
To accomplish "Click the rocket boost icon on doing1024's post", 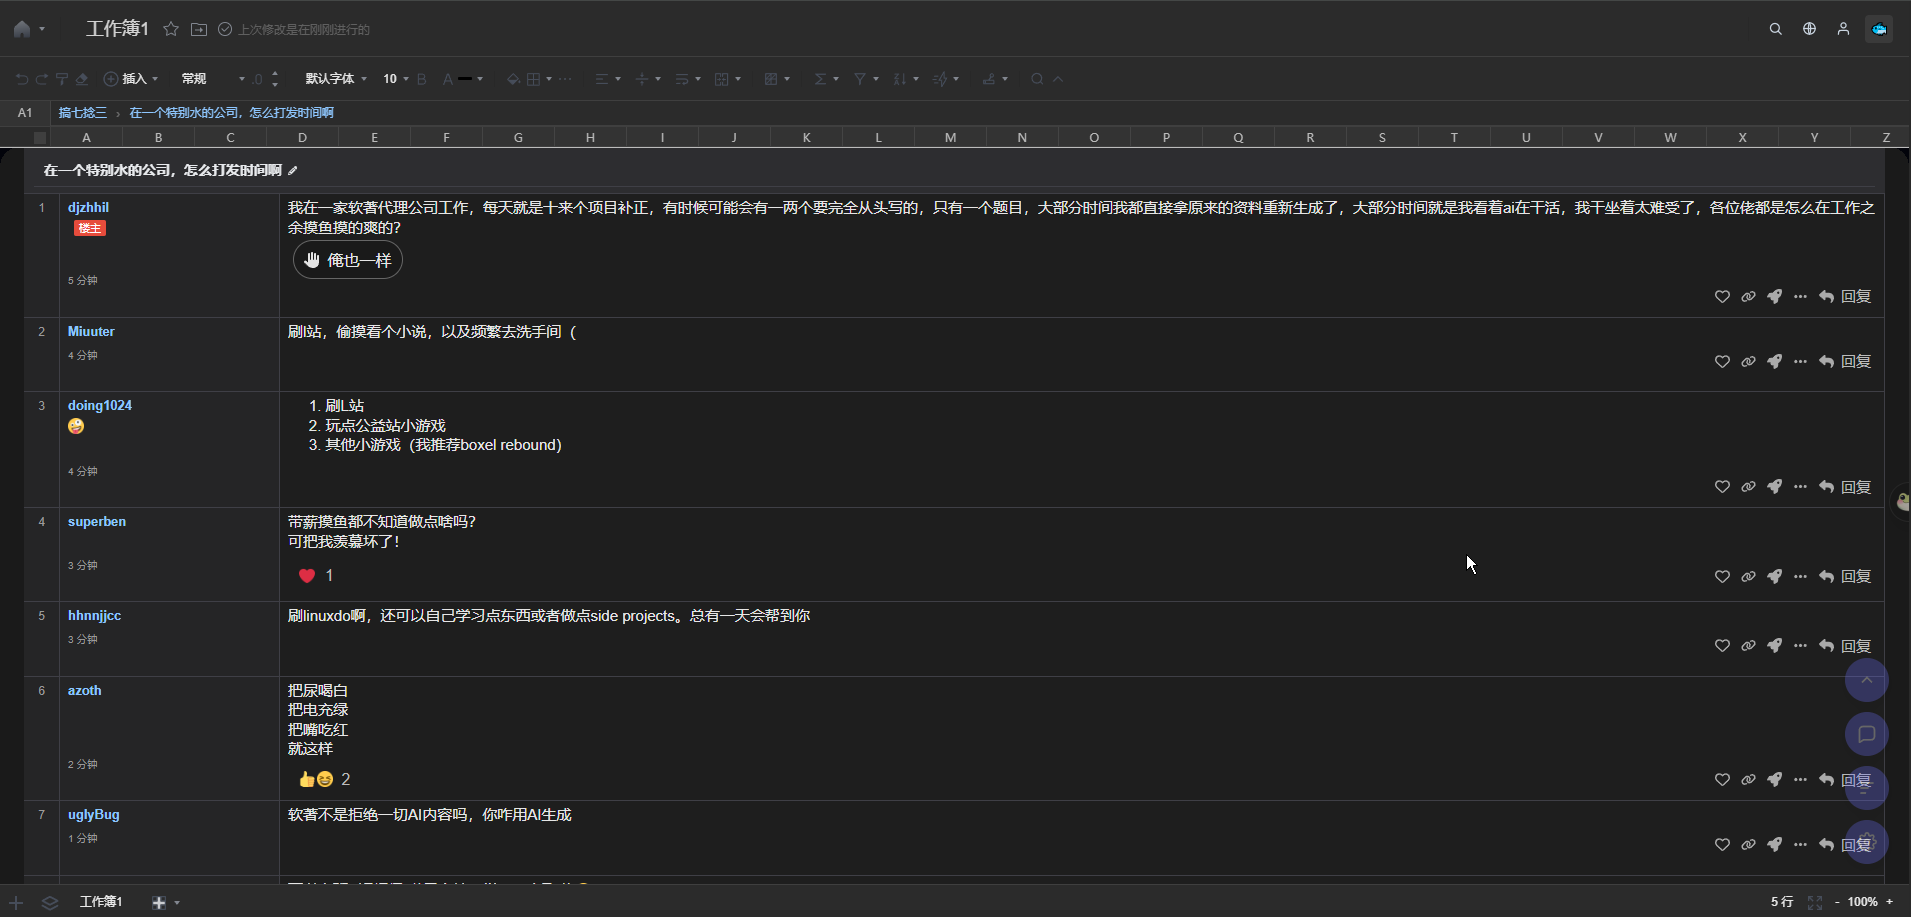I will point(1774,487).
